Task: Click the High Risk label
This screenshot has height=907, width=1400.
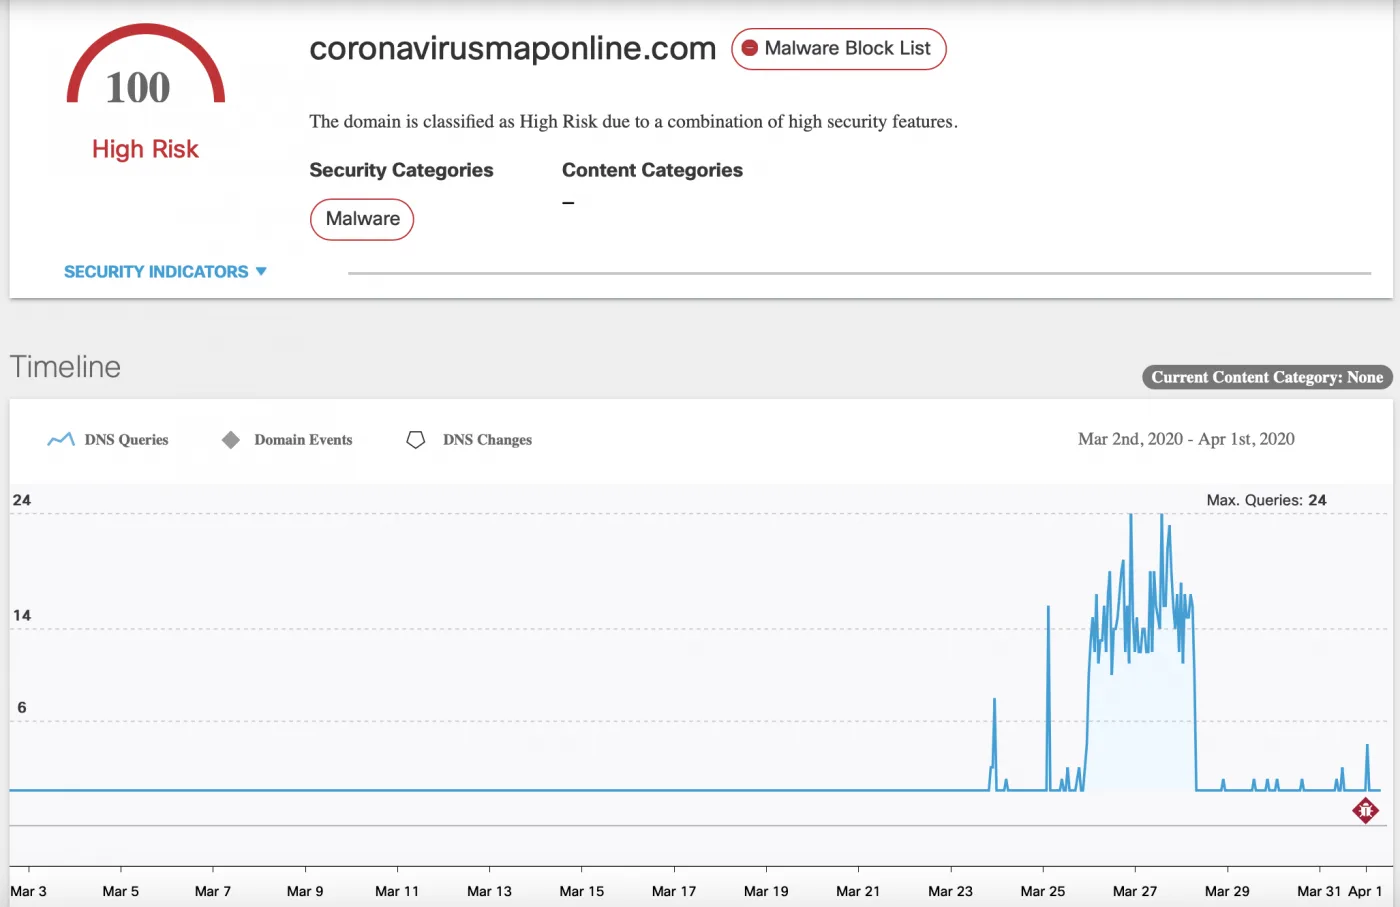Action: [146, 149]
